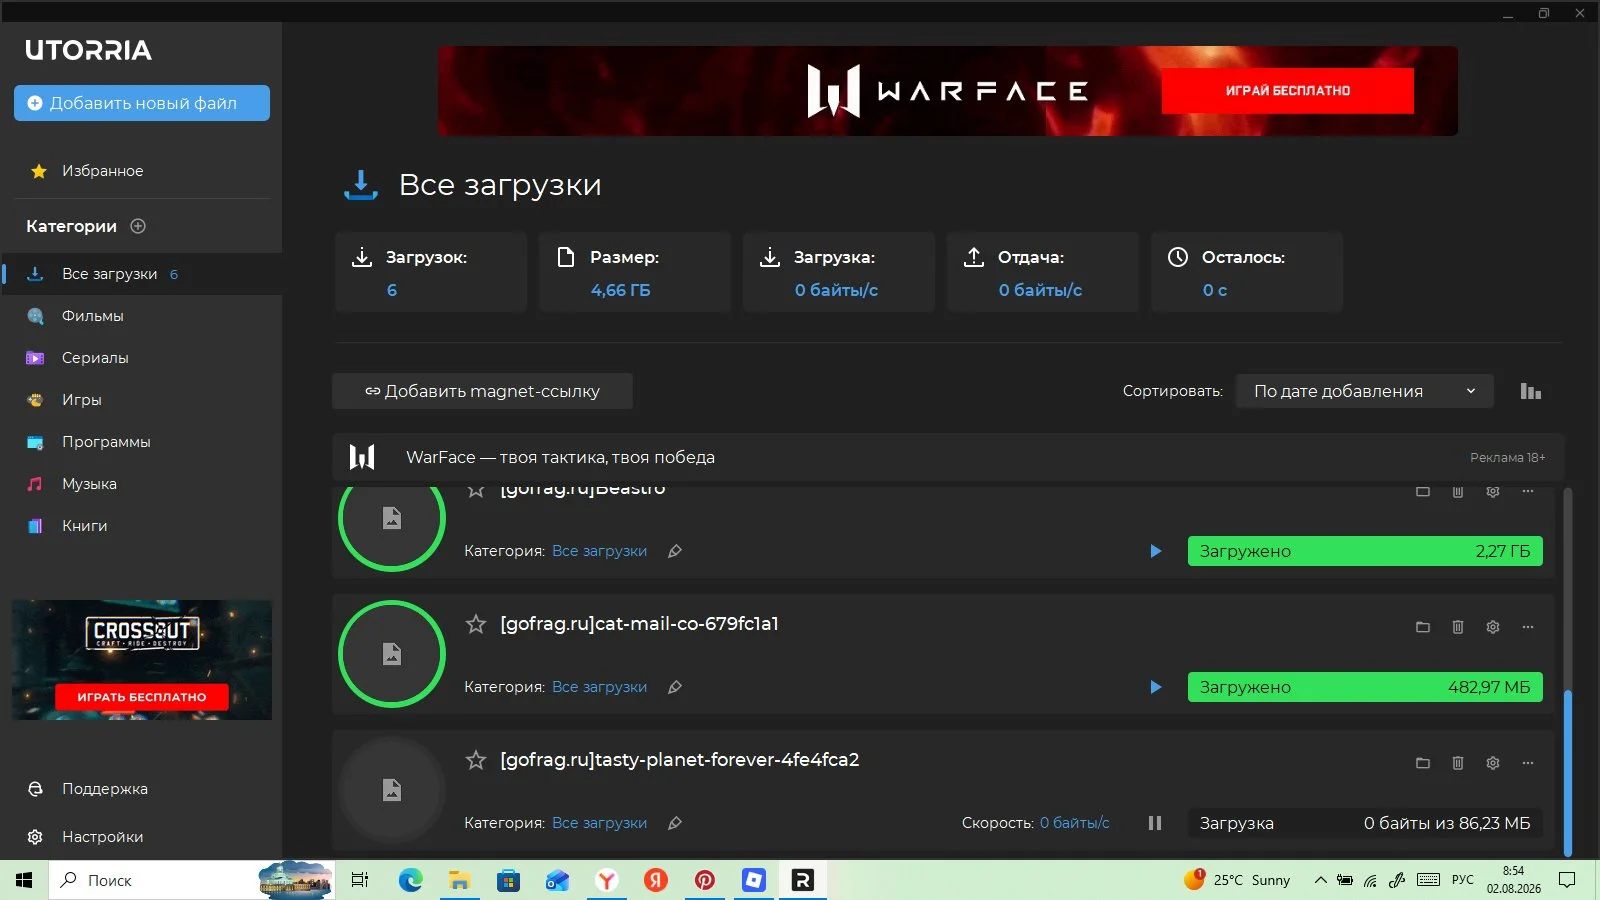Screen dimensions: 1600x900
Task: Click the Размер 4,66 ГБ stat card
Action: (635, 272)
